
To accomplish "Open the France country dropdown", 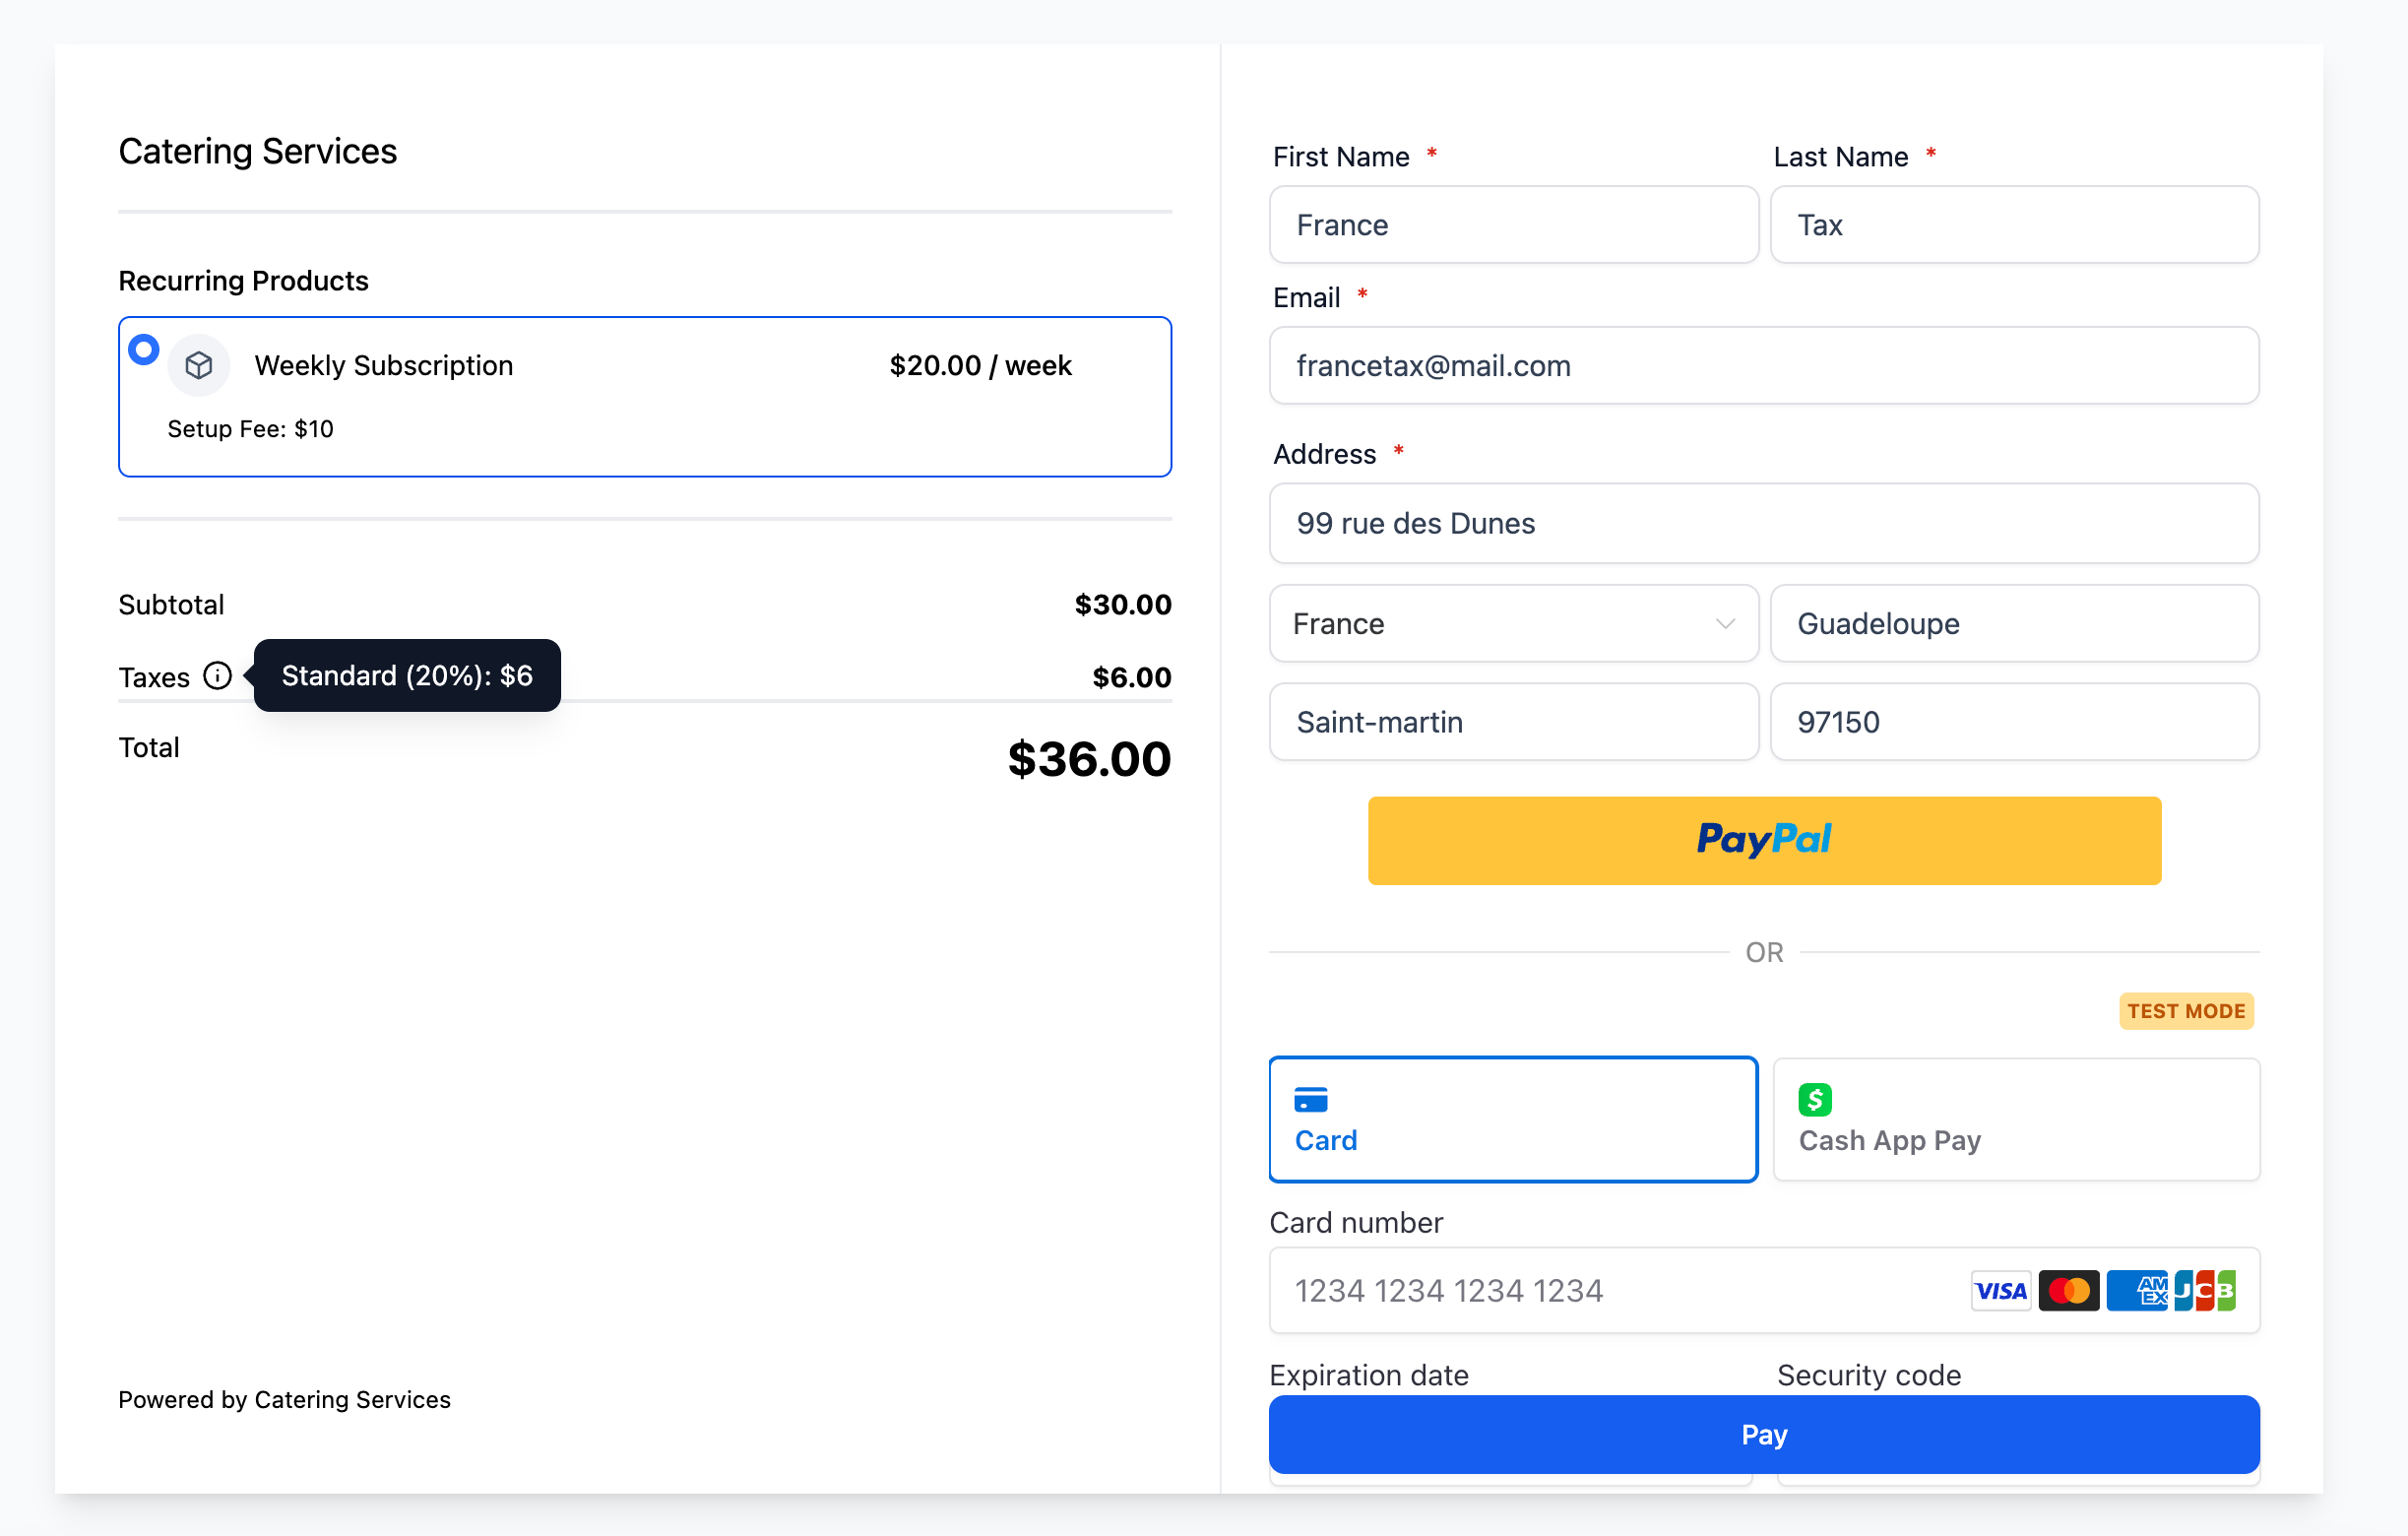I will (x=1500, y=623).
